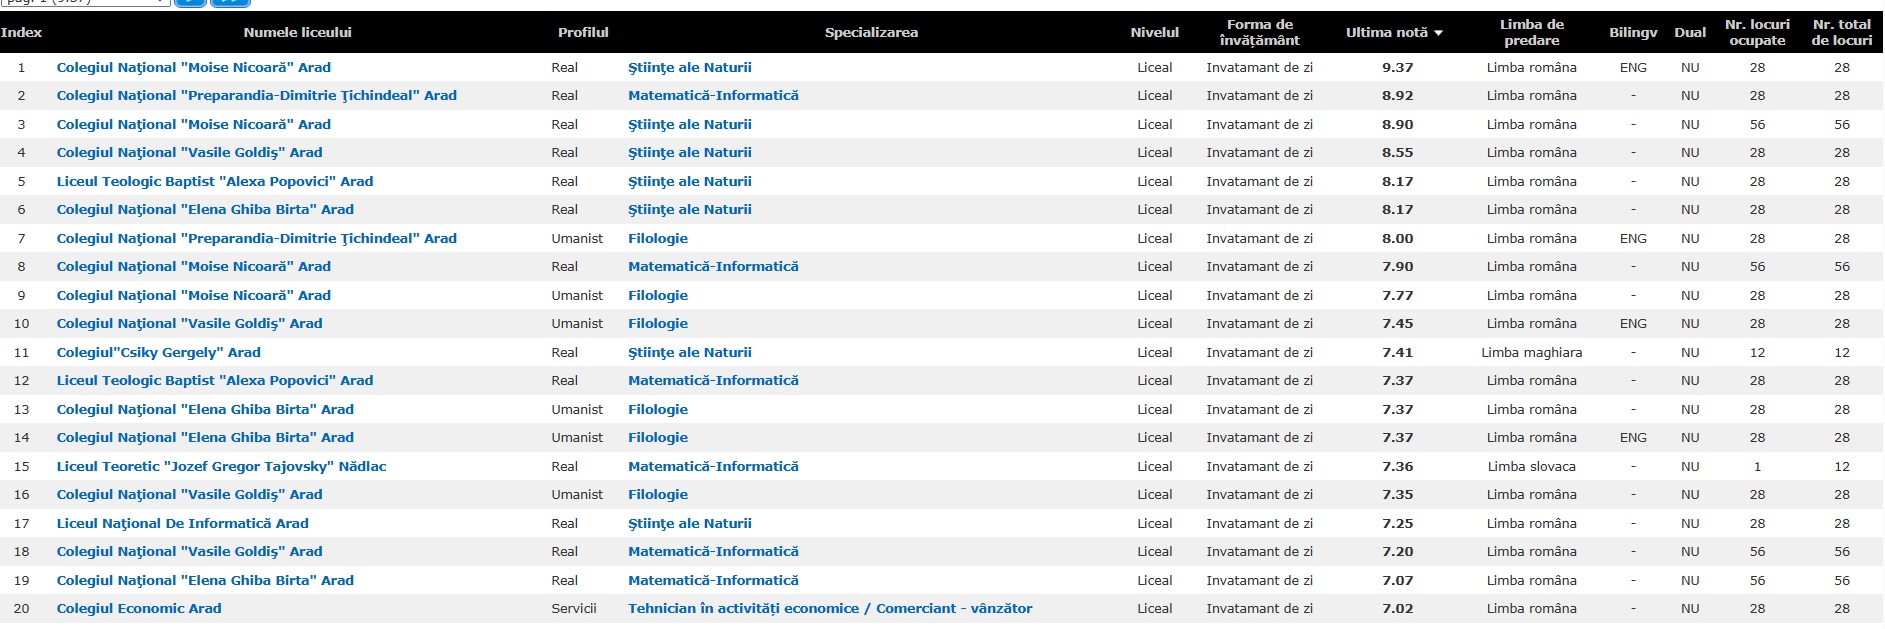
Task: Open Elena Ghiba Birta link in row 19
Action: pyautogui.click(x=205, y=580)
